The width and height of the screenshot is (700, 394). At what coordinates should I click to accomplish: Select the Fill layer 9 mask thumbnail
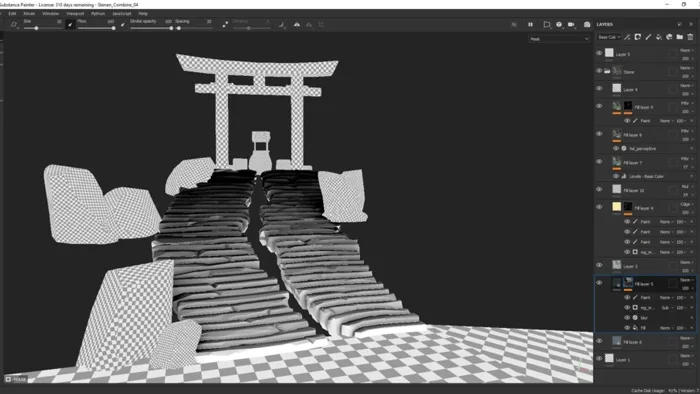coord(628,106)
